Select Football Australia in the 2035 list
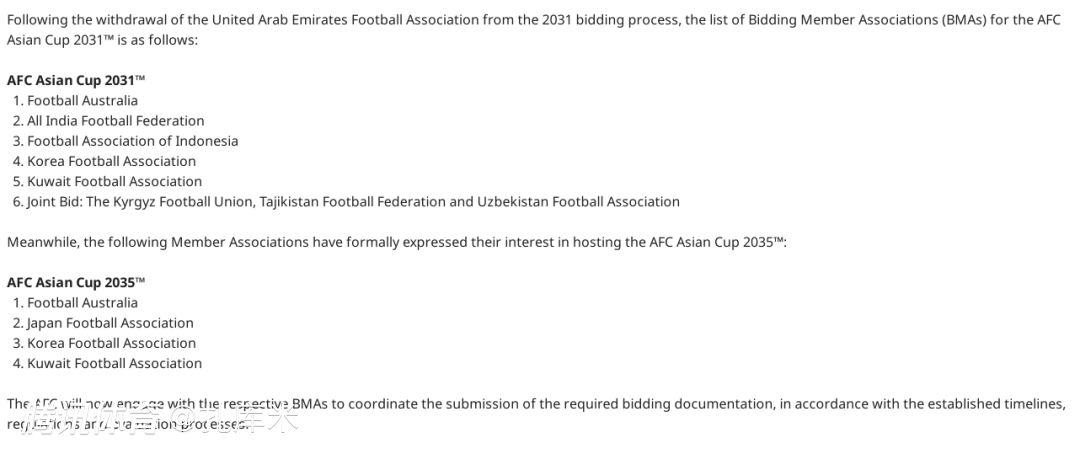Viewport: 1080px width, 454px height. coord(82,302)
